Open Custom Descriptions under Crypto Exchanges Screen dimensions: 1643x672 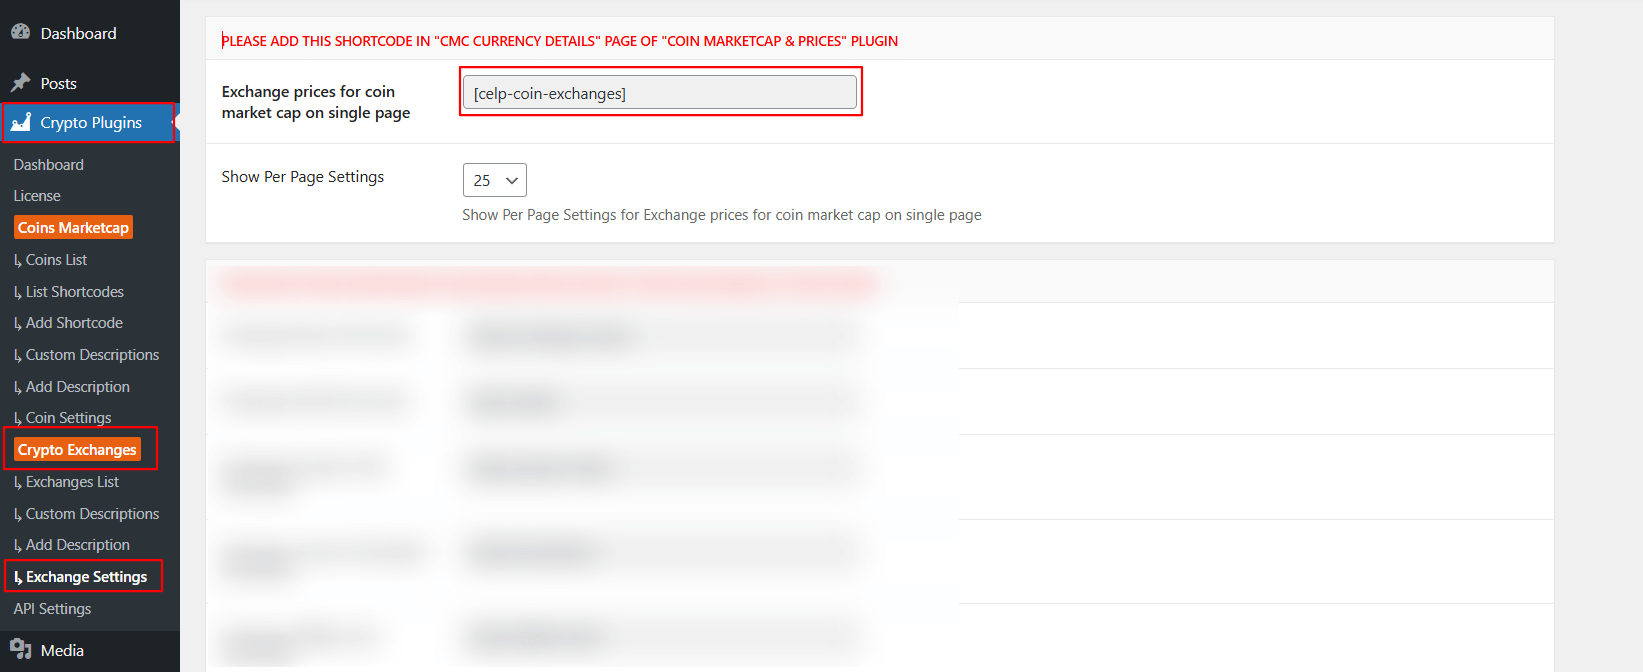pos(92,514)
